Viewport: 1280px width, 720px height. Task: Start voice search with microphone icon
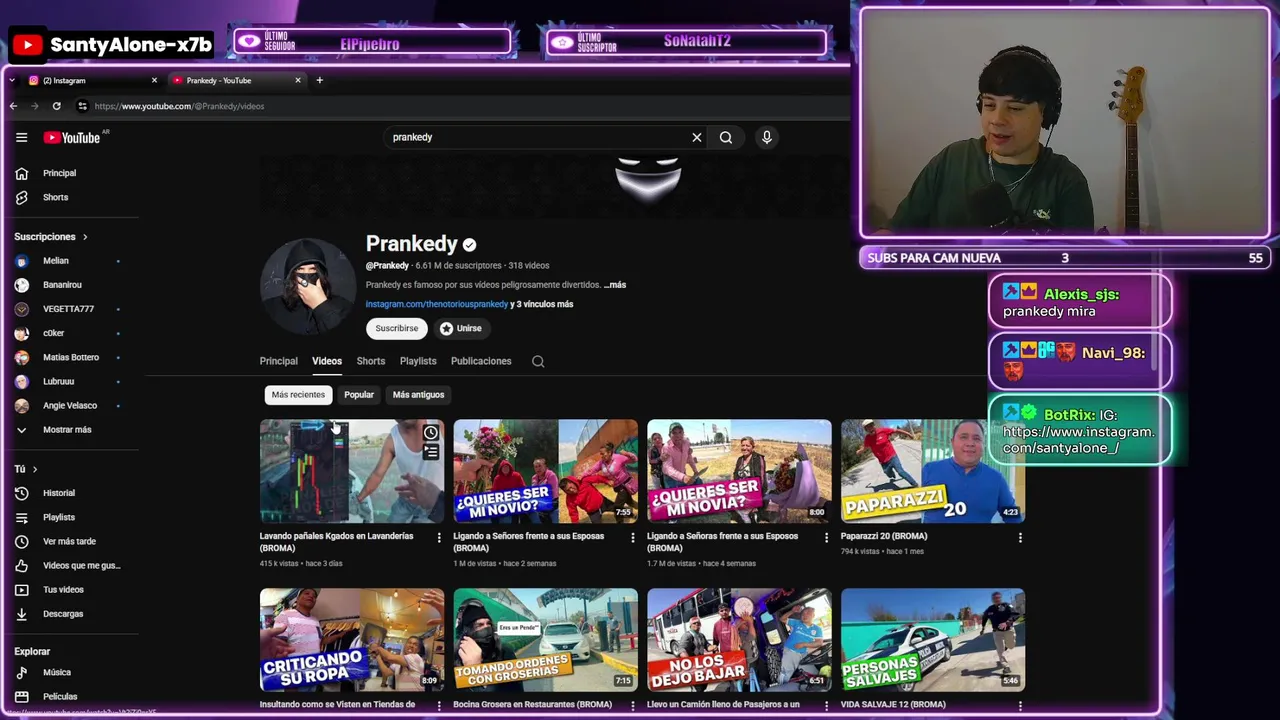767,137
